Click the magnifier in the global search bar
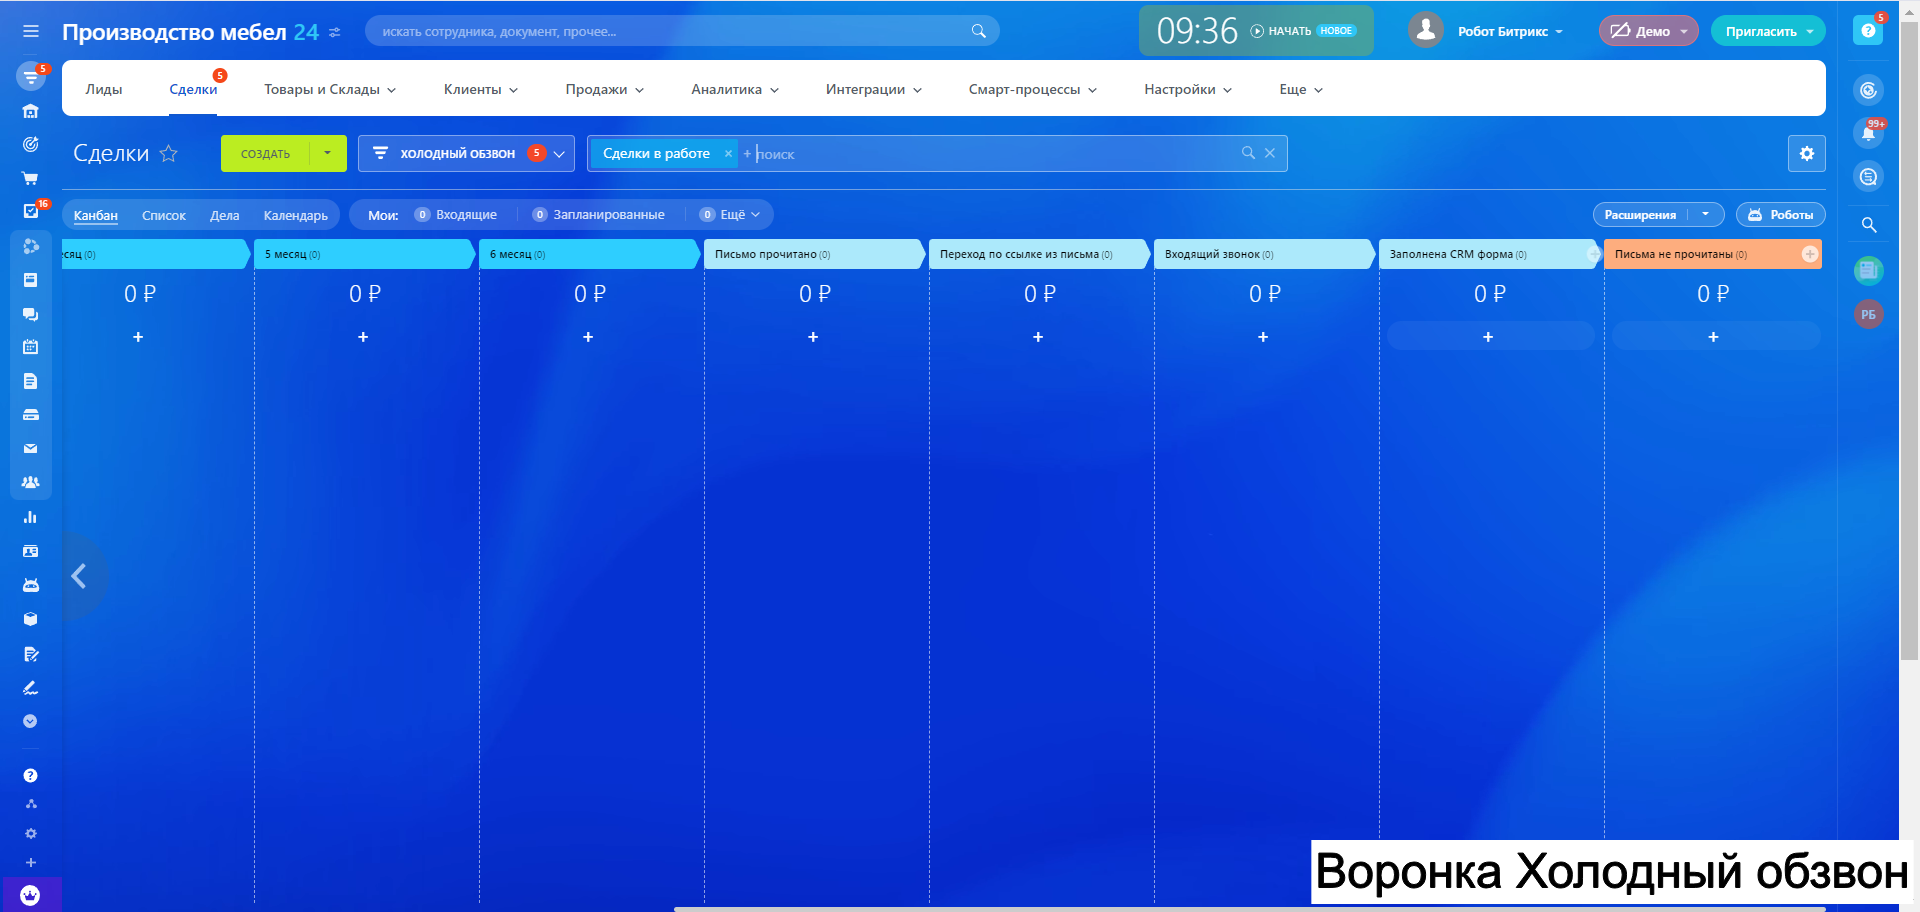Viewport: 1920px width, 912px height. (x=978, y=31)
